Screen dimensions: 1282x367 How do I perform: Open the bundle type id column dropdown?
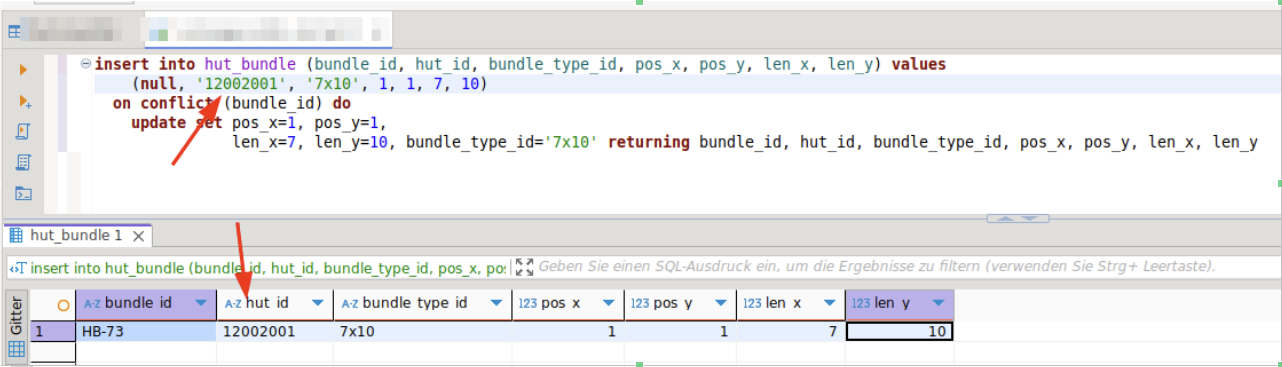(496, 303)
